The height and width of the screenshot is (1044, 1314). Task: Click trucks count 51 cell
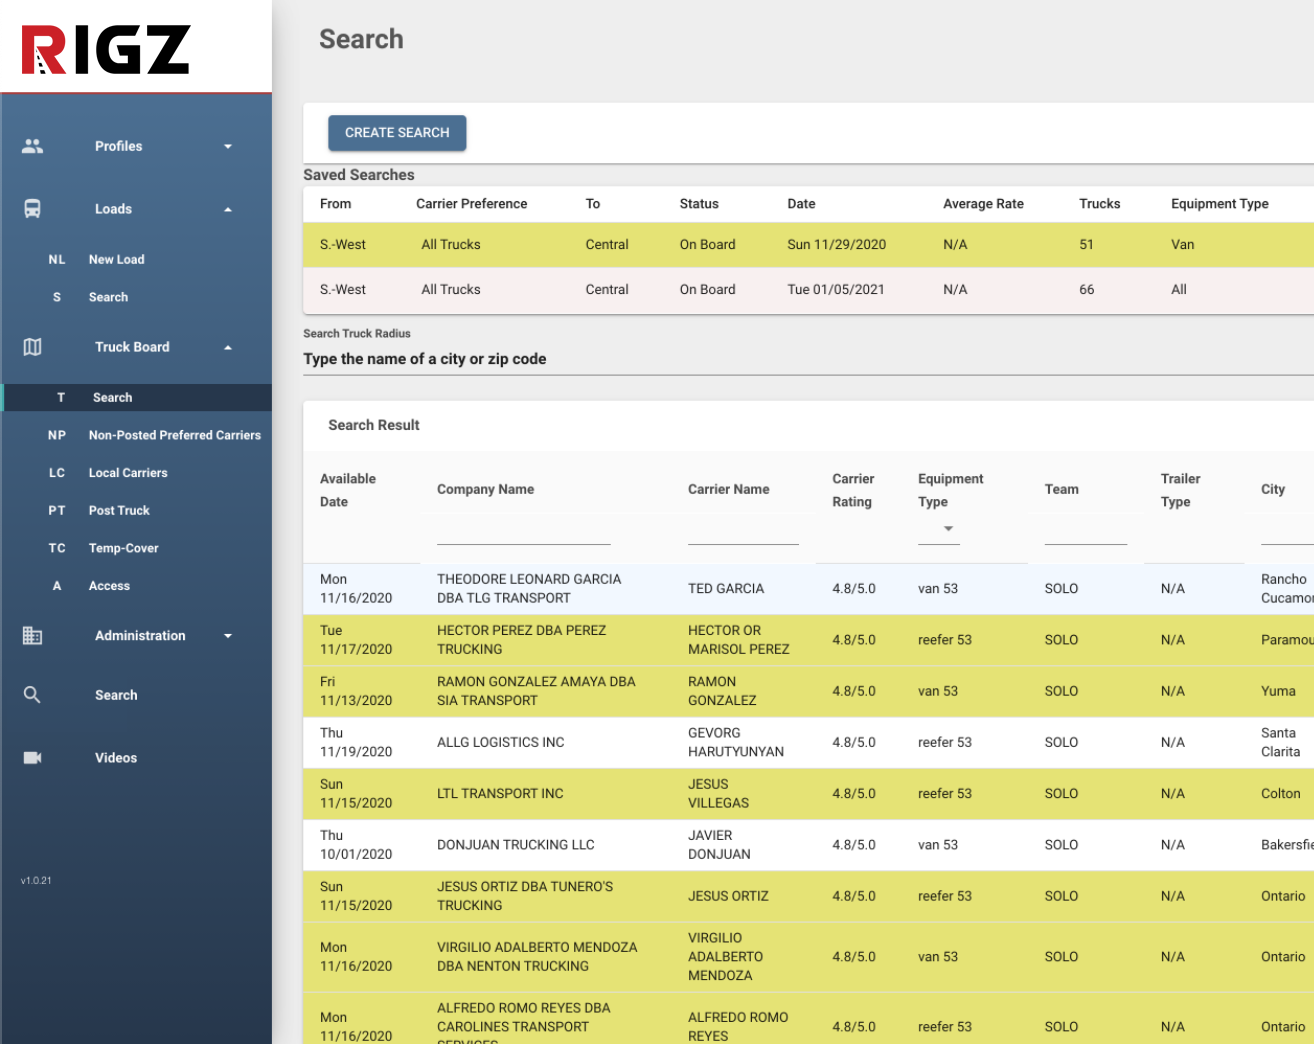click(x=1086, y=244)
